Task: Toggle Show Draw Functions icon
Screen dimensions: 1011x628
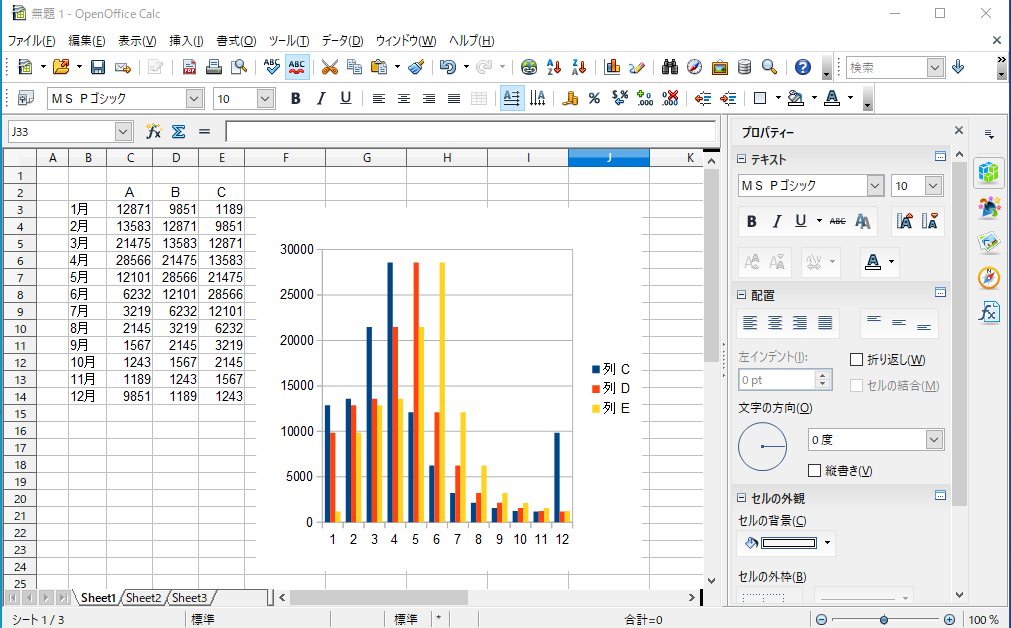Action: click(x=637, y=67)
